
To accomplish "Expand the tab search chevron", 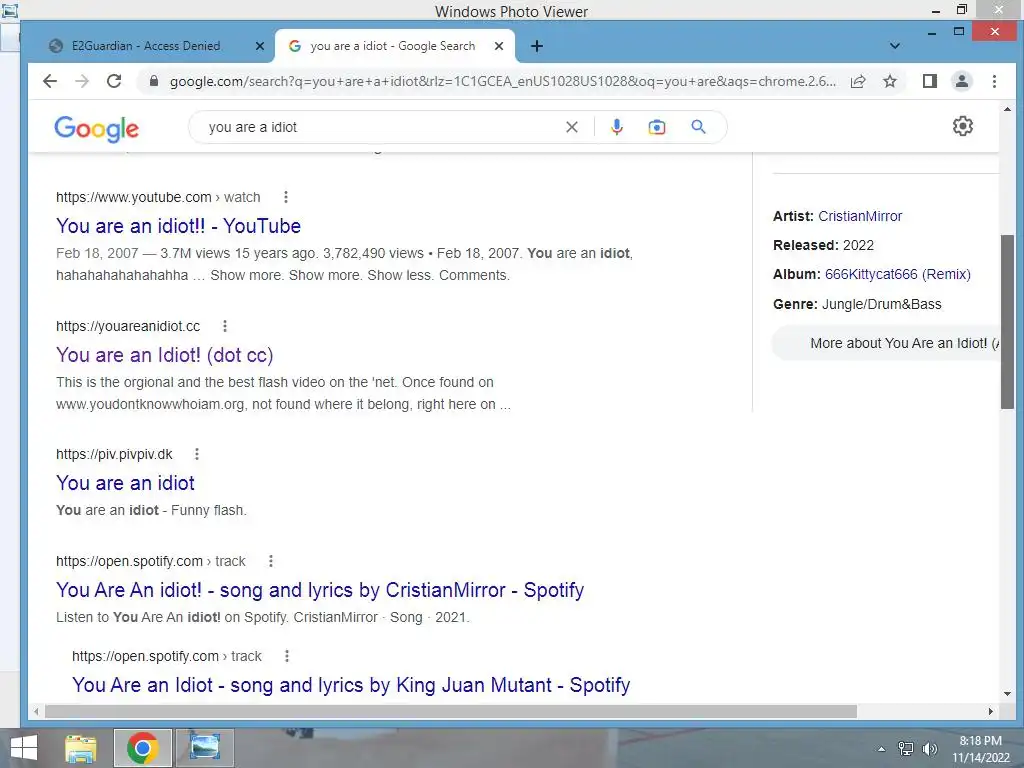I will click(x=895, y=46).
